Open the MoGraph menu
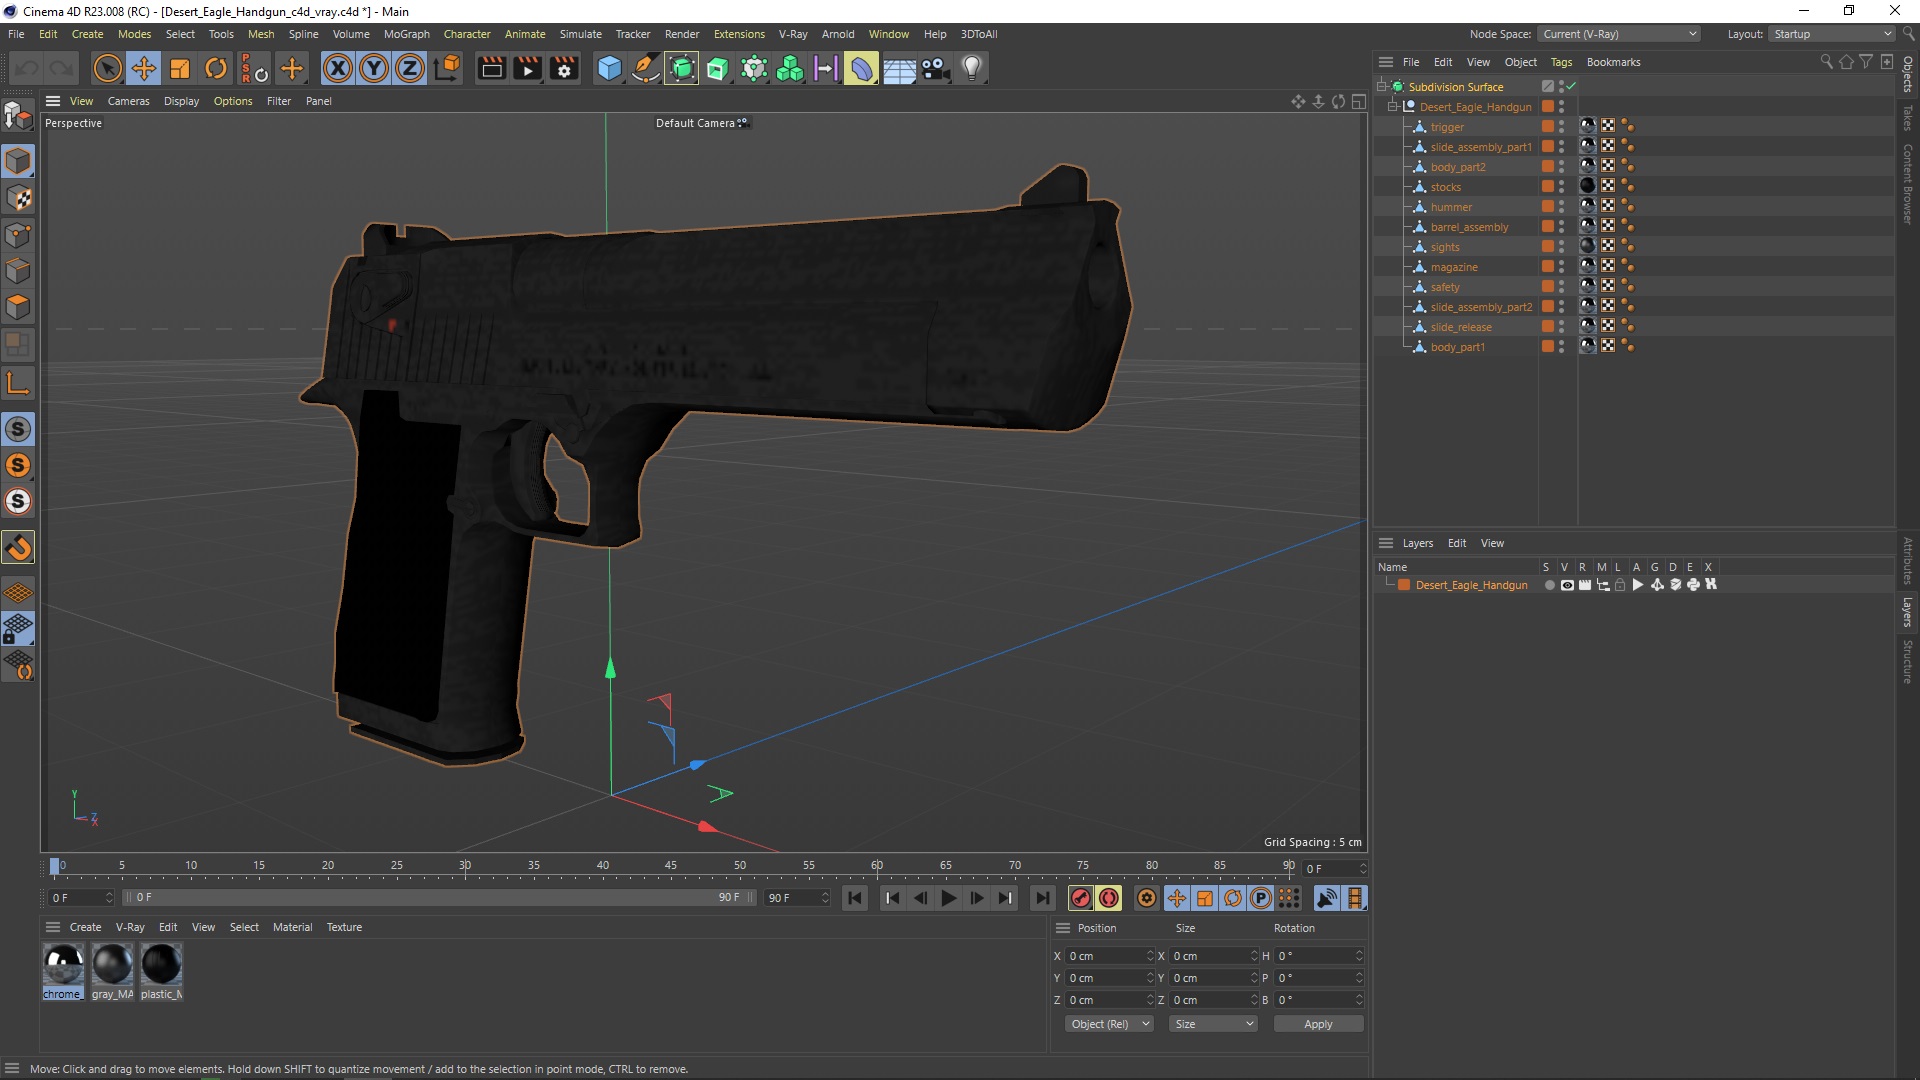Viewport: 1920px width, 1080px height. pyautogui.click(x=407, y=34)
